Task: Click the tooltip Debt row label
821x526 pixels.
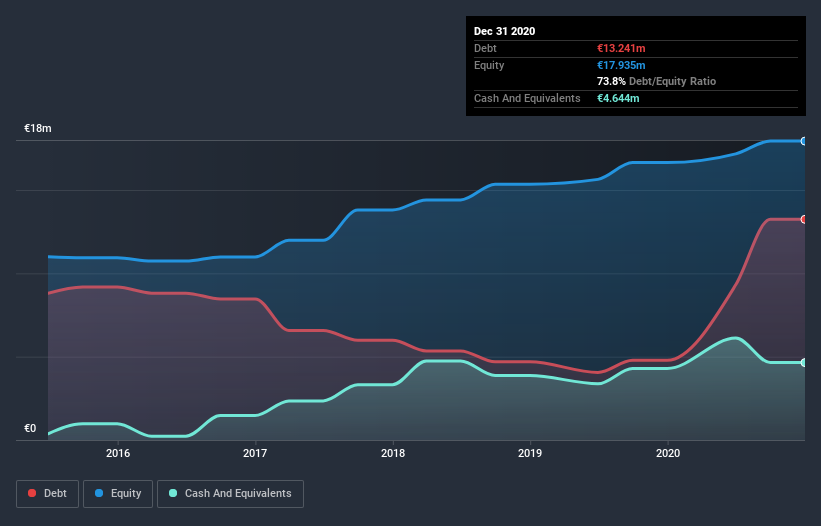Action: (485, 48)
